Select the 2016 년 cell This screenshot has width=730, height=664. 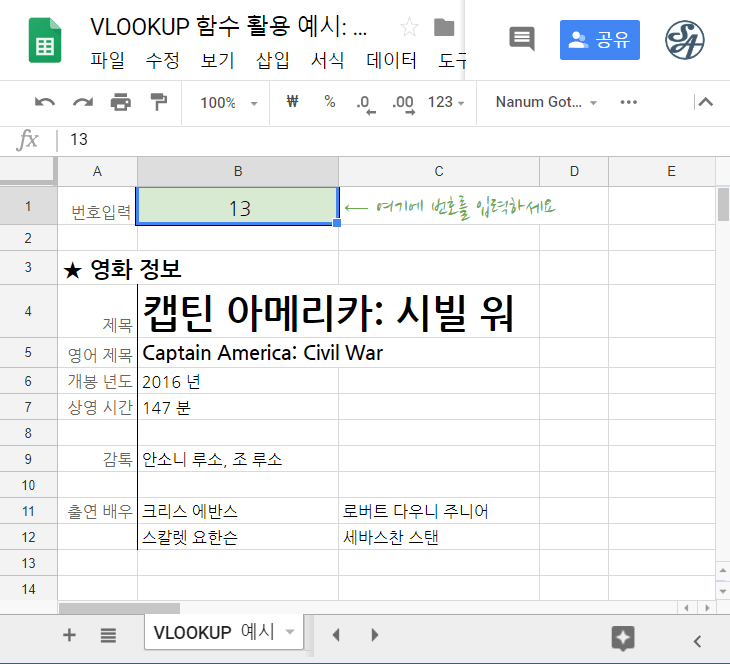(238, 381)
